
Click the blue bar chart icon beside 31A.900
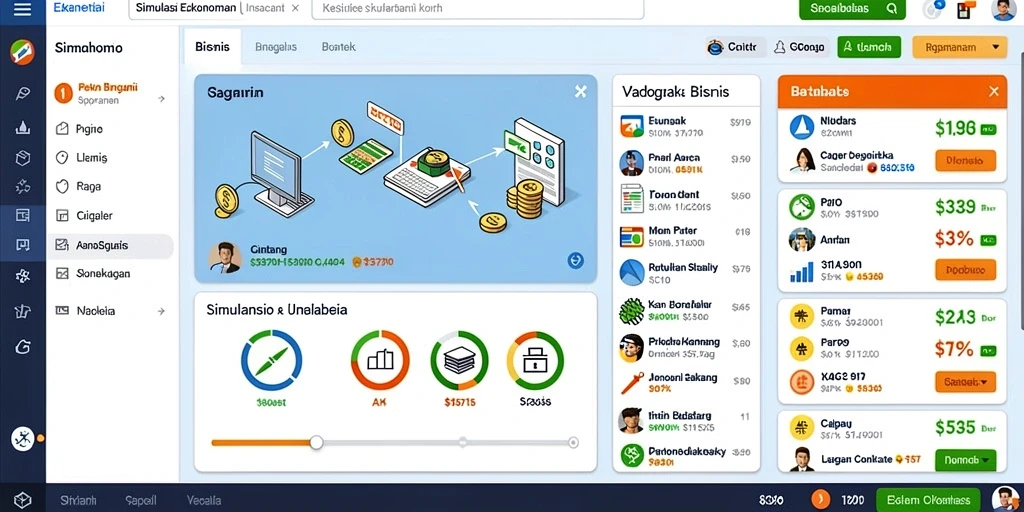point(801,272)
